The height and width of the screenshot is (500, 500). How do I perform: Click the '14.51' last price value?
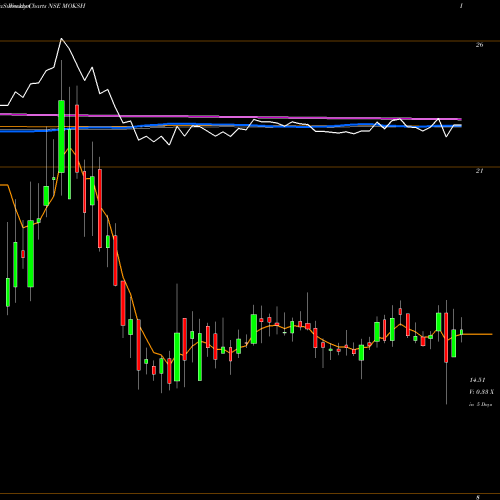pyautogui.click(x=477, y=380)
